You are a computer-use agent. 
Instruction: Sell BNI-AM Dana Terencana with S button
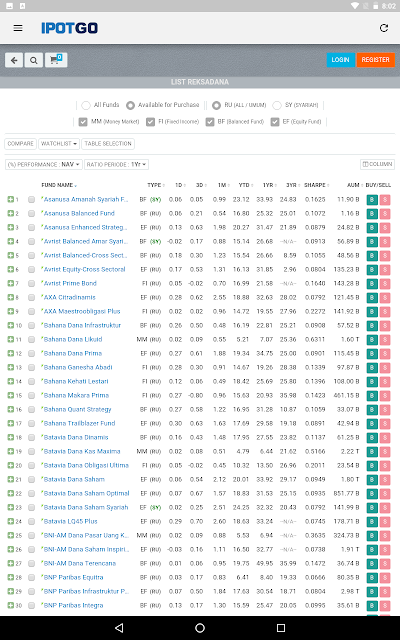384,564
